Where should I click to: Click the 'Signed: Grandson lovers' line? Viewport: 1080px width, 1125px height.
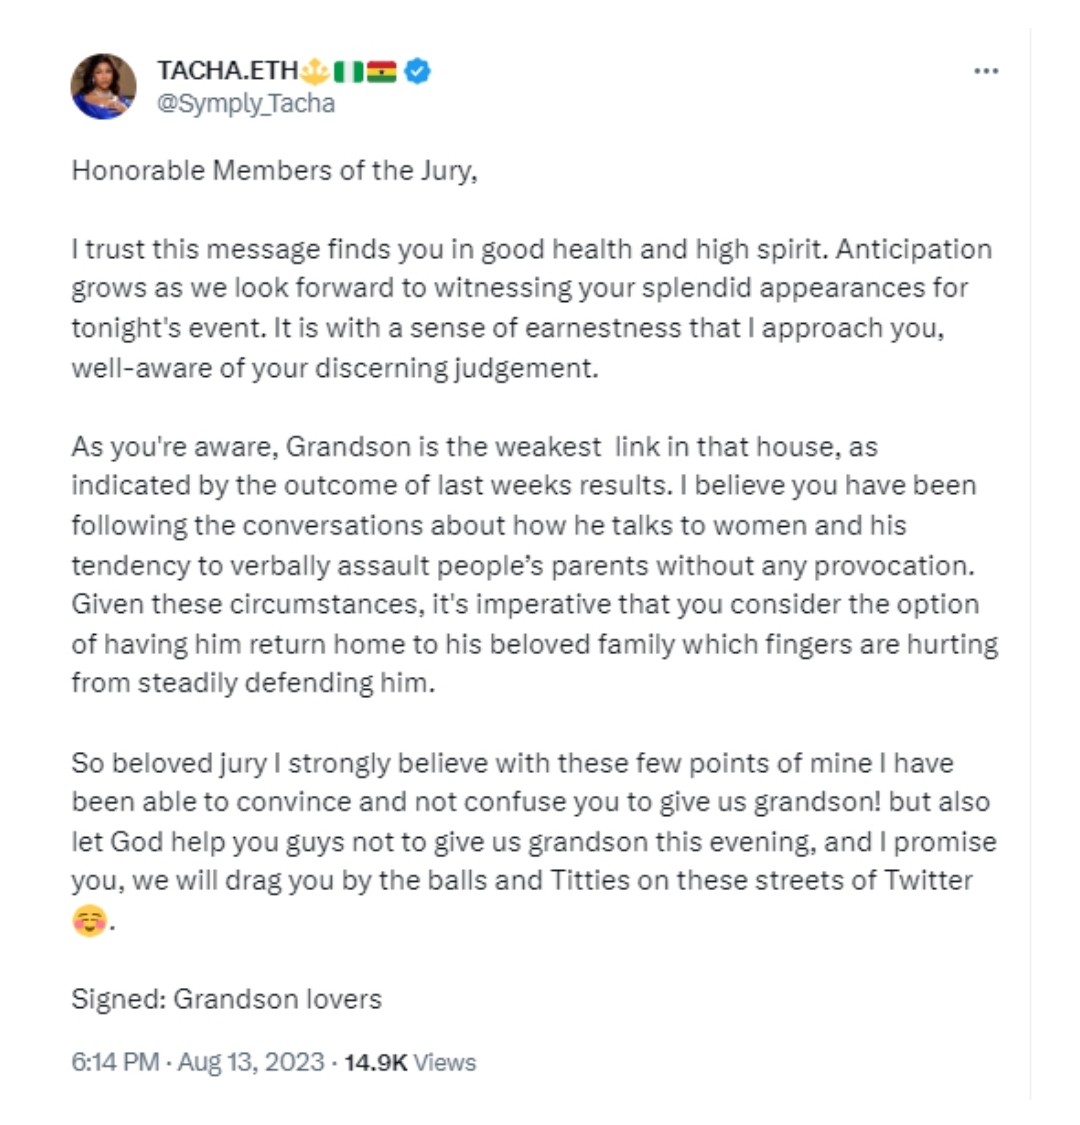tap(227, 999)
